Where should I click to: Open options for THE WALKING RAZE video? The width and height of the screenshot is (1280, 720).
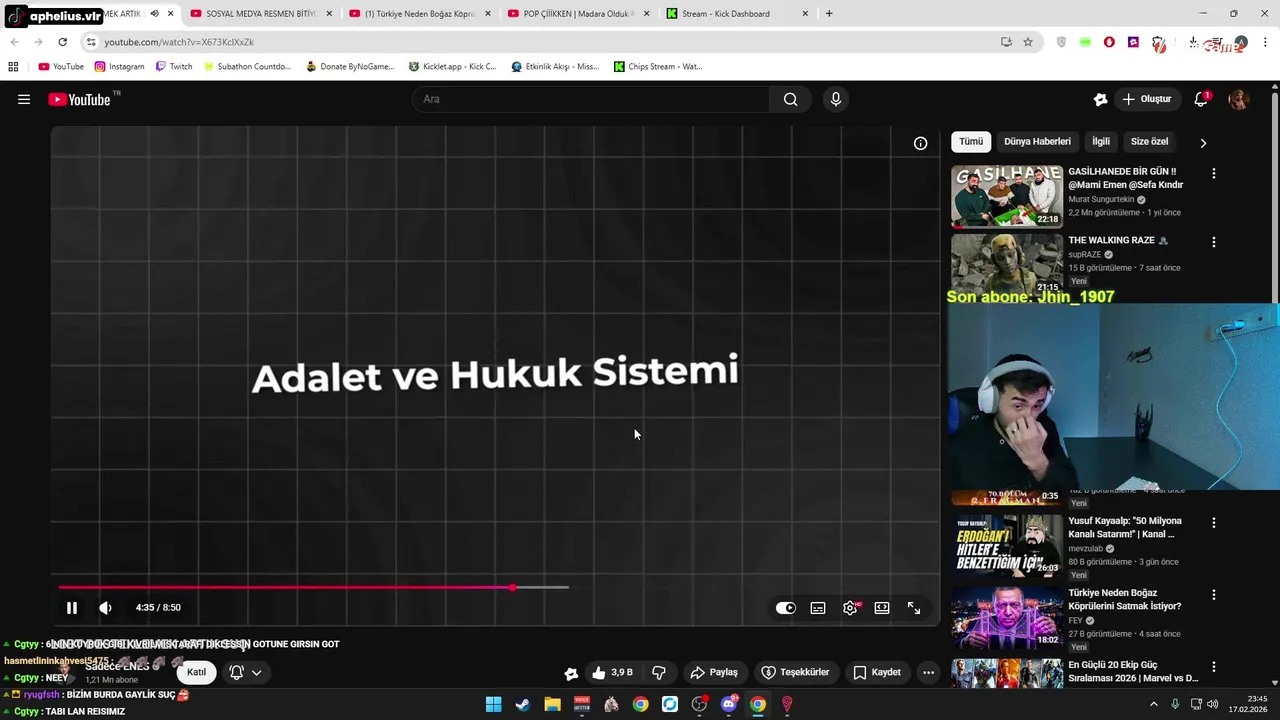(x=1214, y=242)
